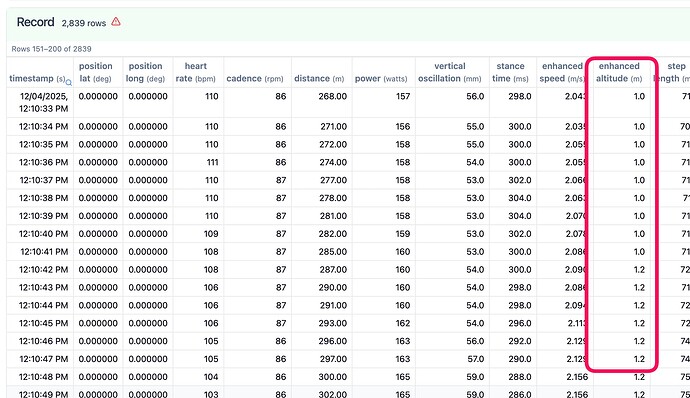Click the distance (m) column header
Viewport: 690px width, 398px height.
pos(319,78)
